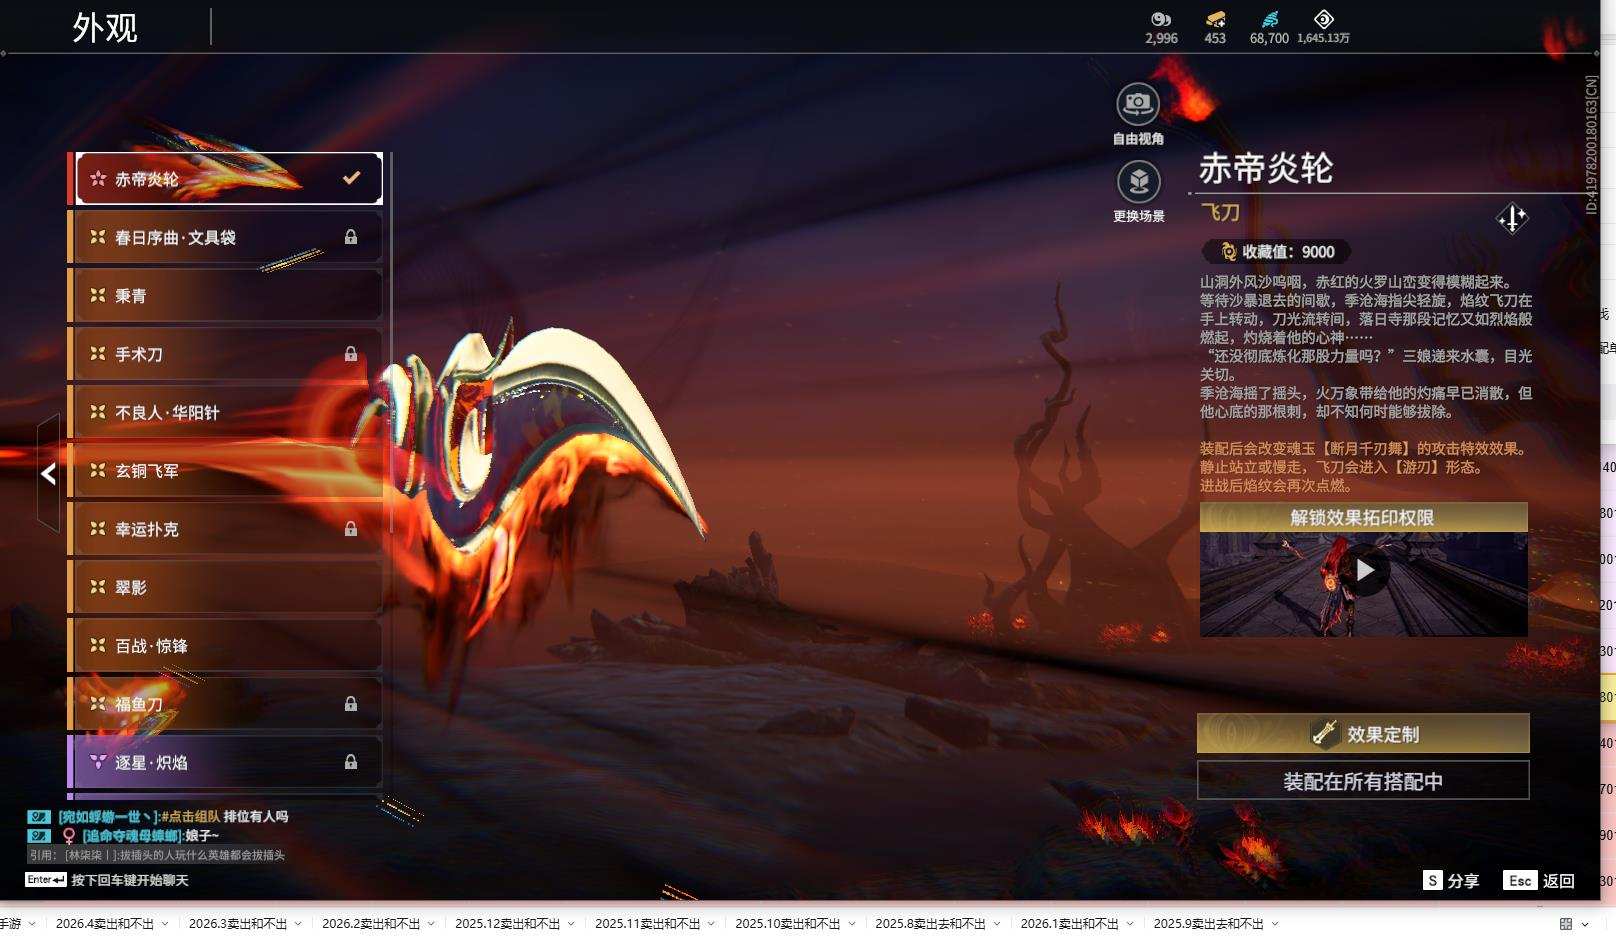Click purple rarity icon beside 逐星·炽焰
Viewport: 1616px width, 939px height.
click(x=98, y=762)
